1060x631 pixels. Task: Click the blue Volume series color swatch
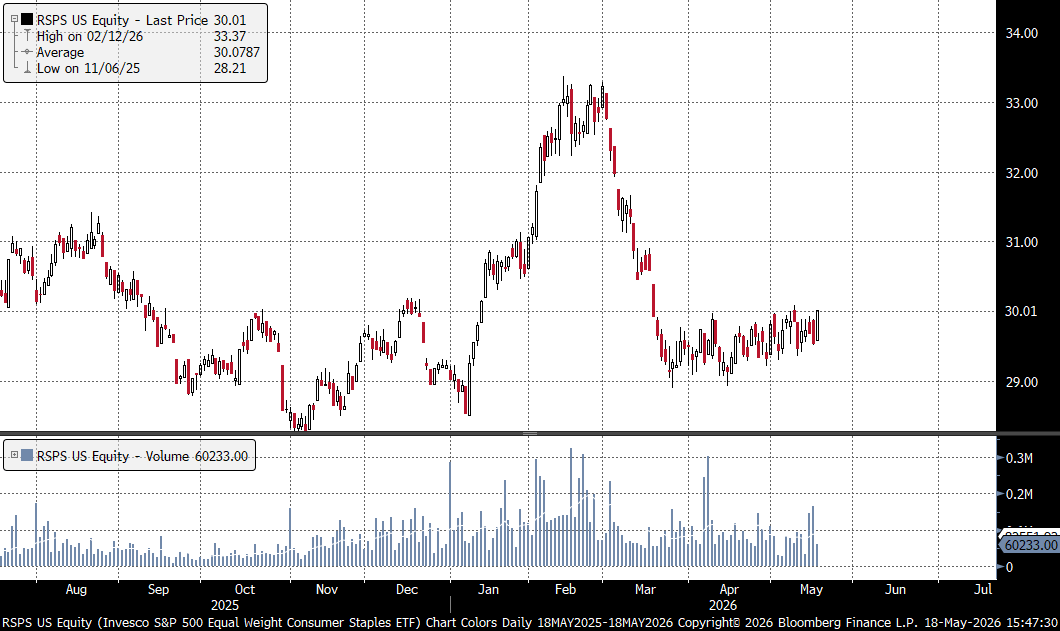pyautogui.click(x=27, y=456)
